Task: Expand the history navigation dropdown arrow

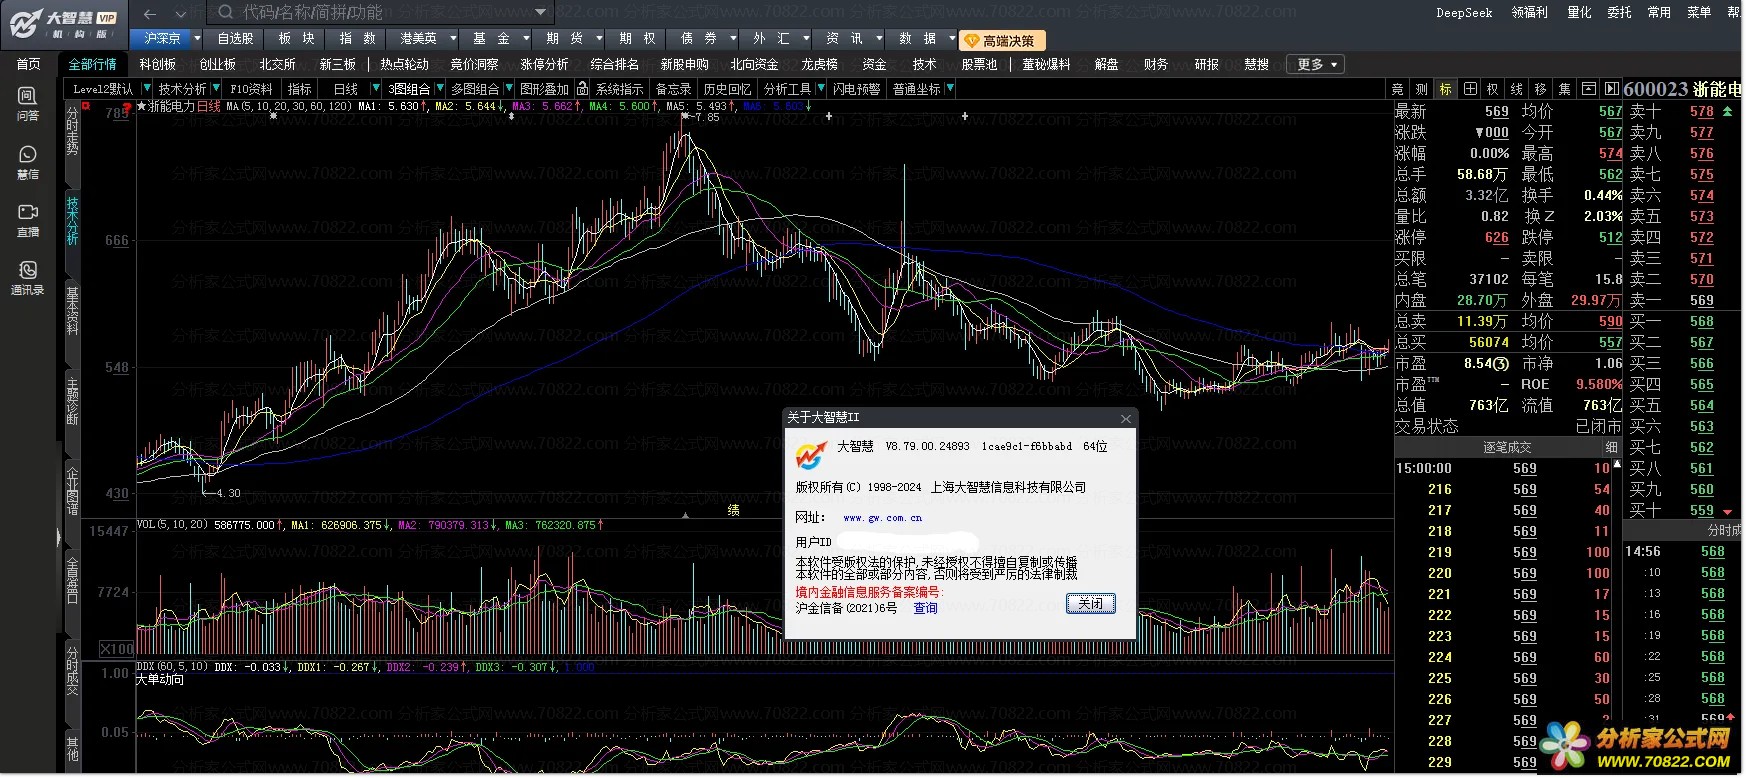Action: 180,13
